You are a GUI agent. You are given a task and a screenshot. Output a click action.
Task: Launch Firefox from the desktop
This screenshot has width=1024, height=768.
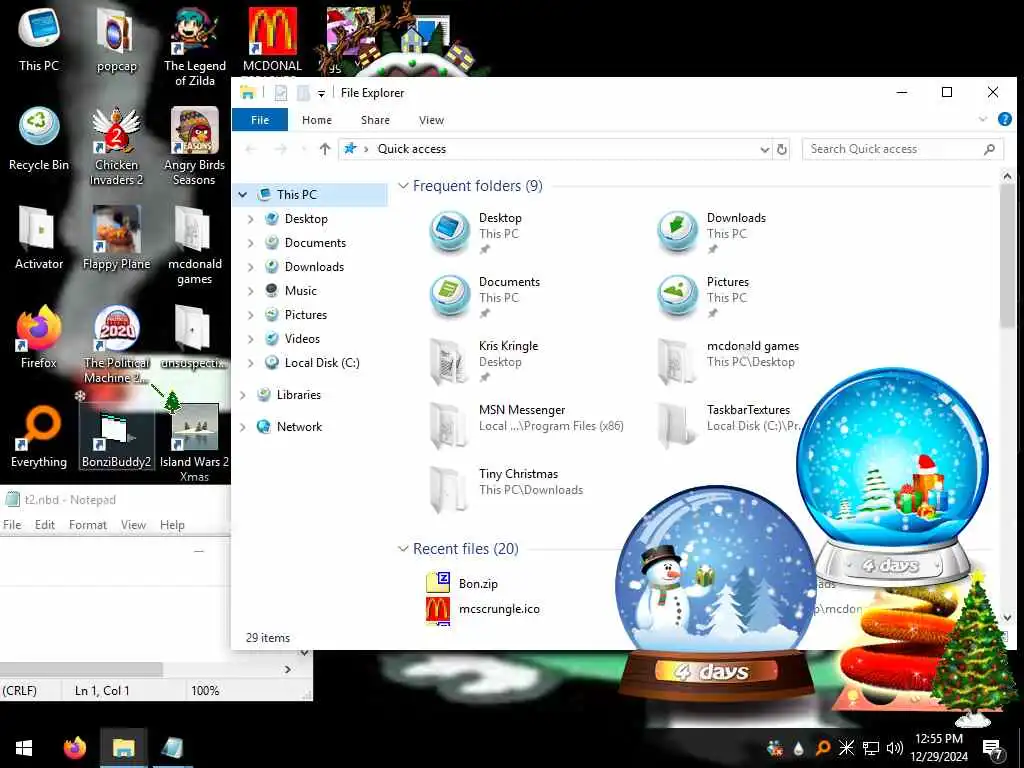pyautogui.click(x=39, y=337)
